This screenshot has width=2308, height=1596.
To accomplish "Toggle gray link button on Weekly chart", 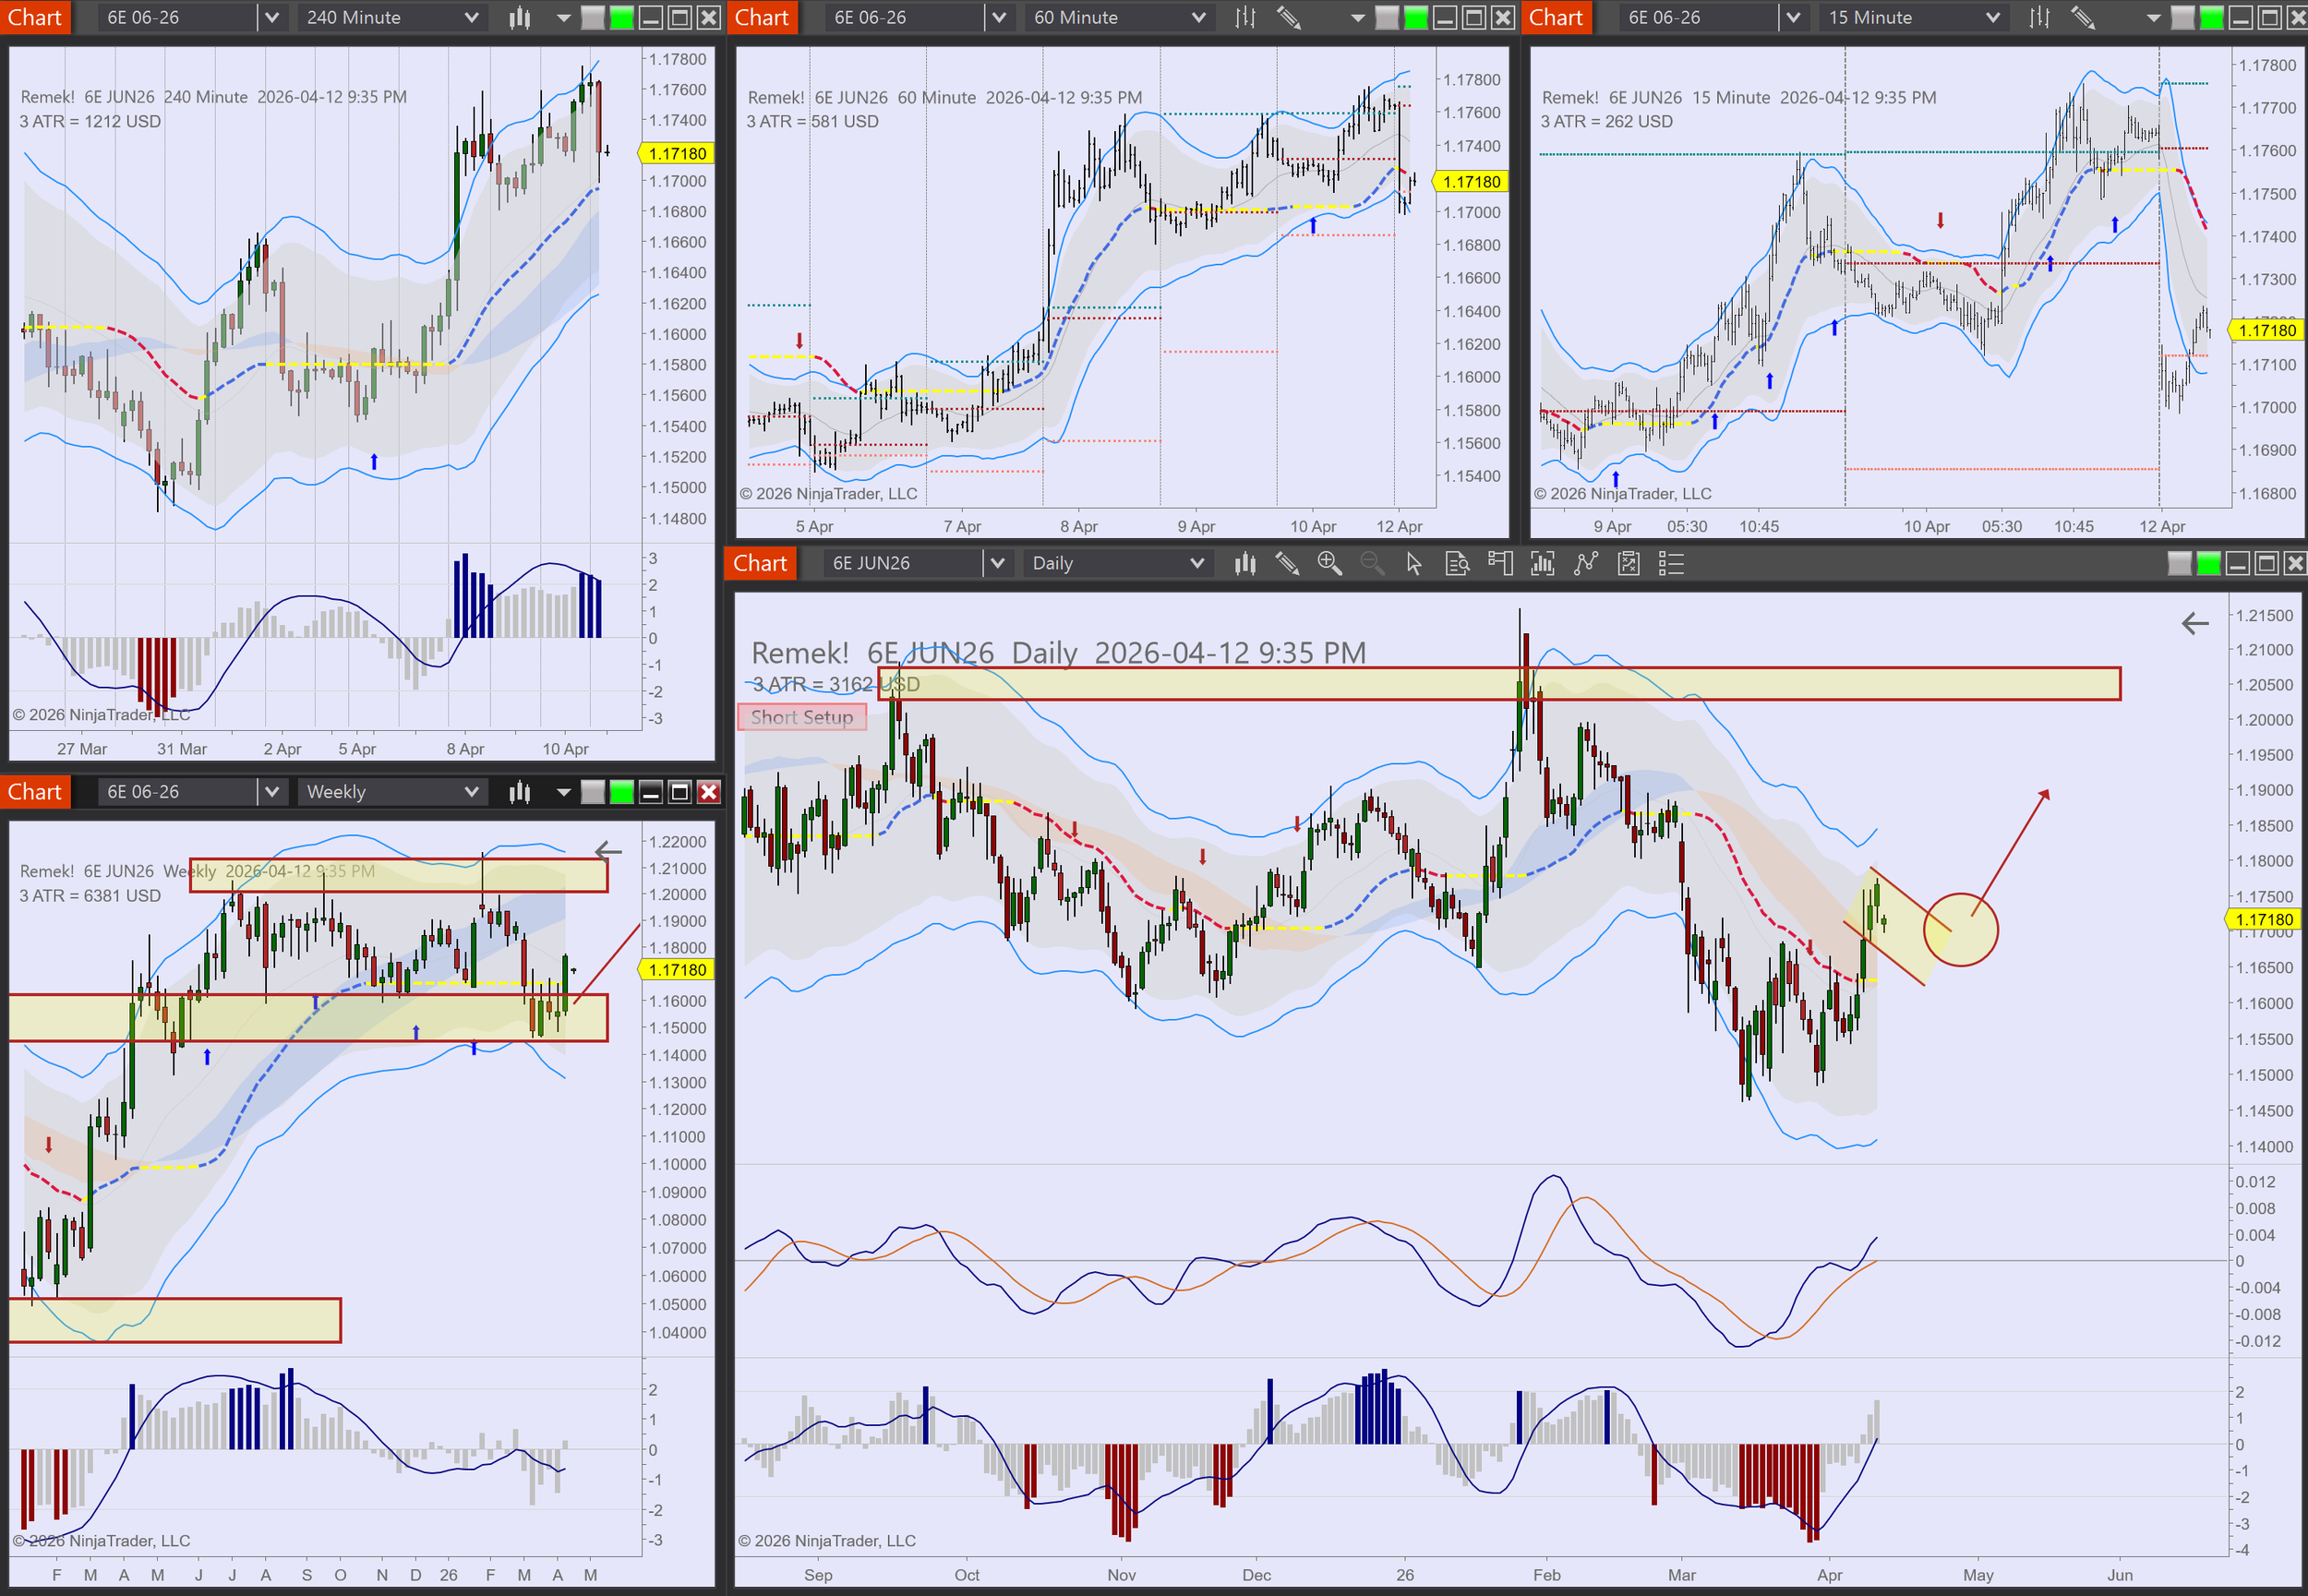I will (x=593, y=792).
